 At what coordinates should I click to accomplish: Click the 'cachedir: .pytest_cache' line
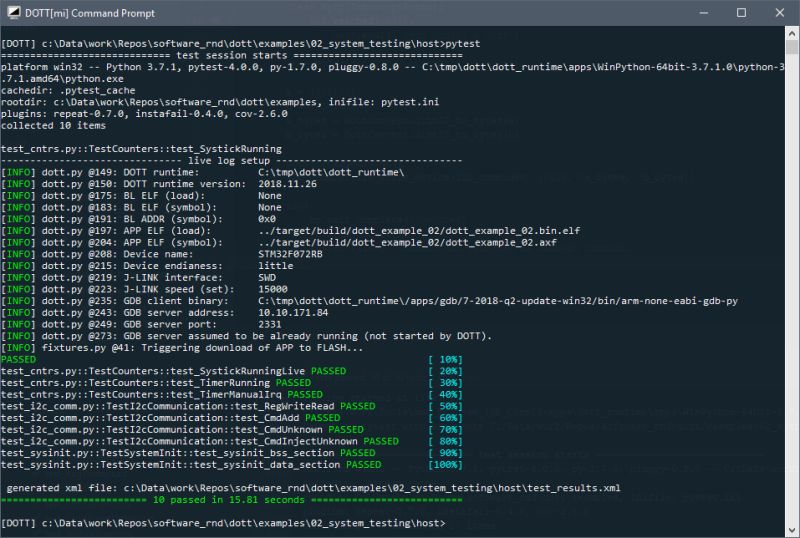point(68,90)
